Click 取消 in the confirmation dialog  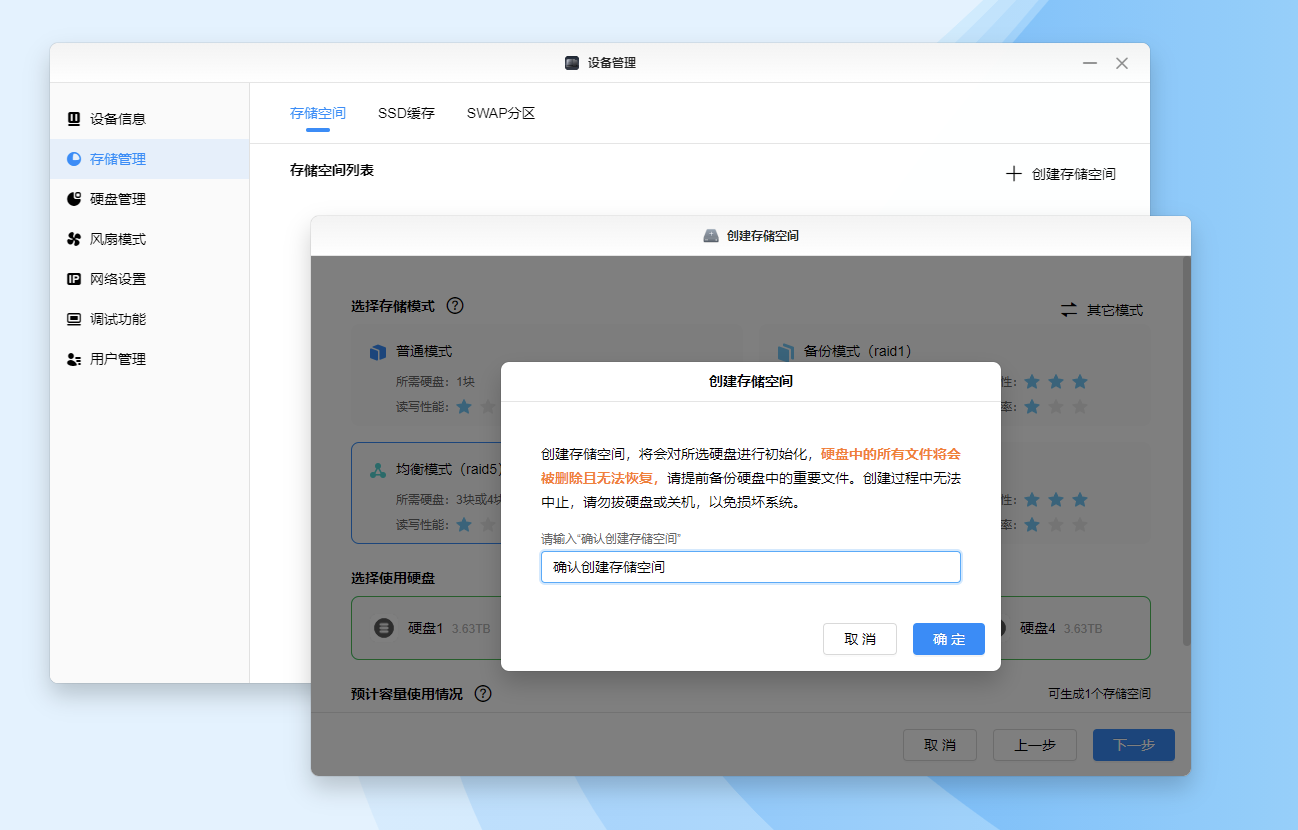click(859, 639)
